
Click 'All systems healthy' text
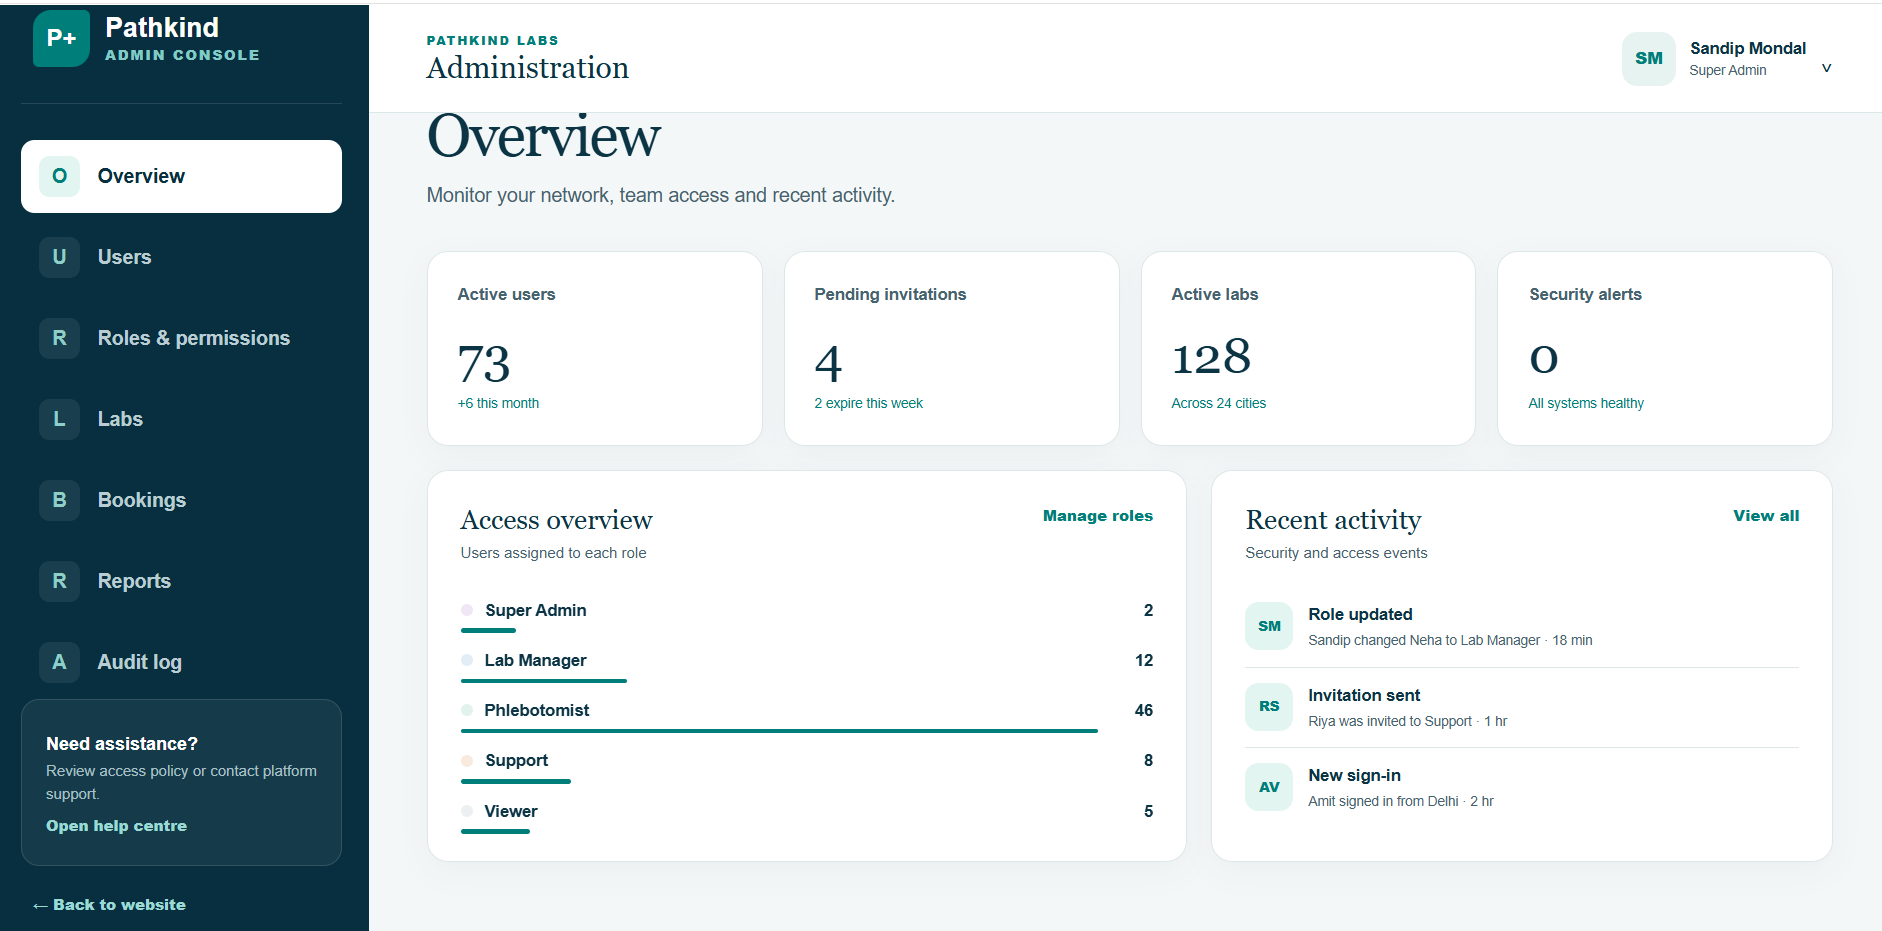click(1586, 403)
